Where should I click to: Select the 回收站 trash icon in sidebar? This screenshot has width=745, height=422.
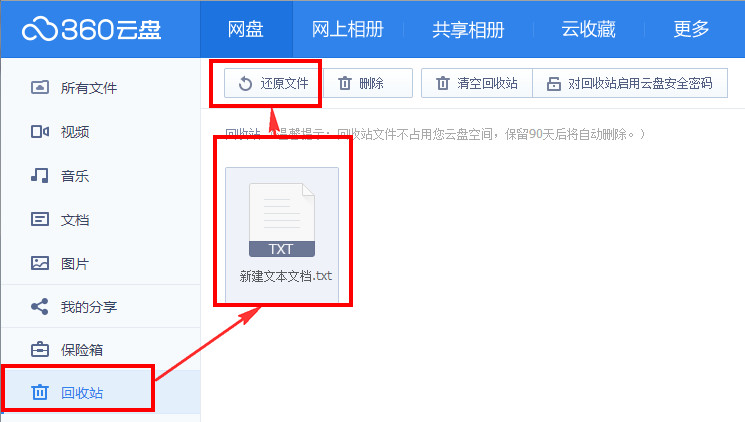40,393
